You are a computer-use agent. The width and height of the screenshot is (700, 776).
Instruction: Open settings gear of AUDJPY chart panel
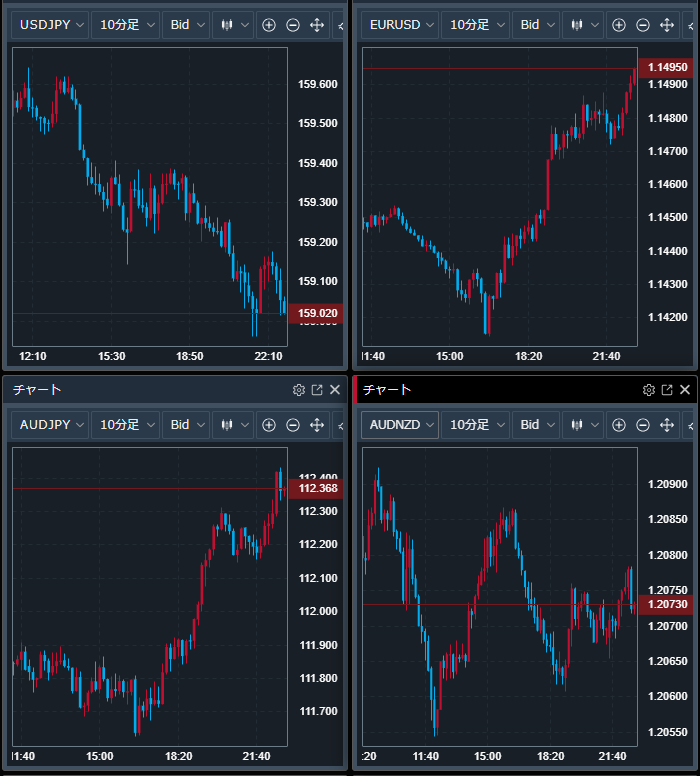point(299,390)
